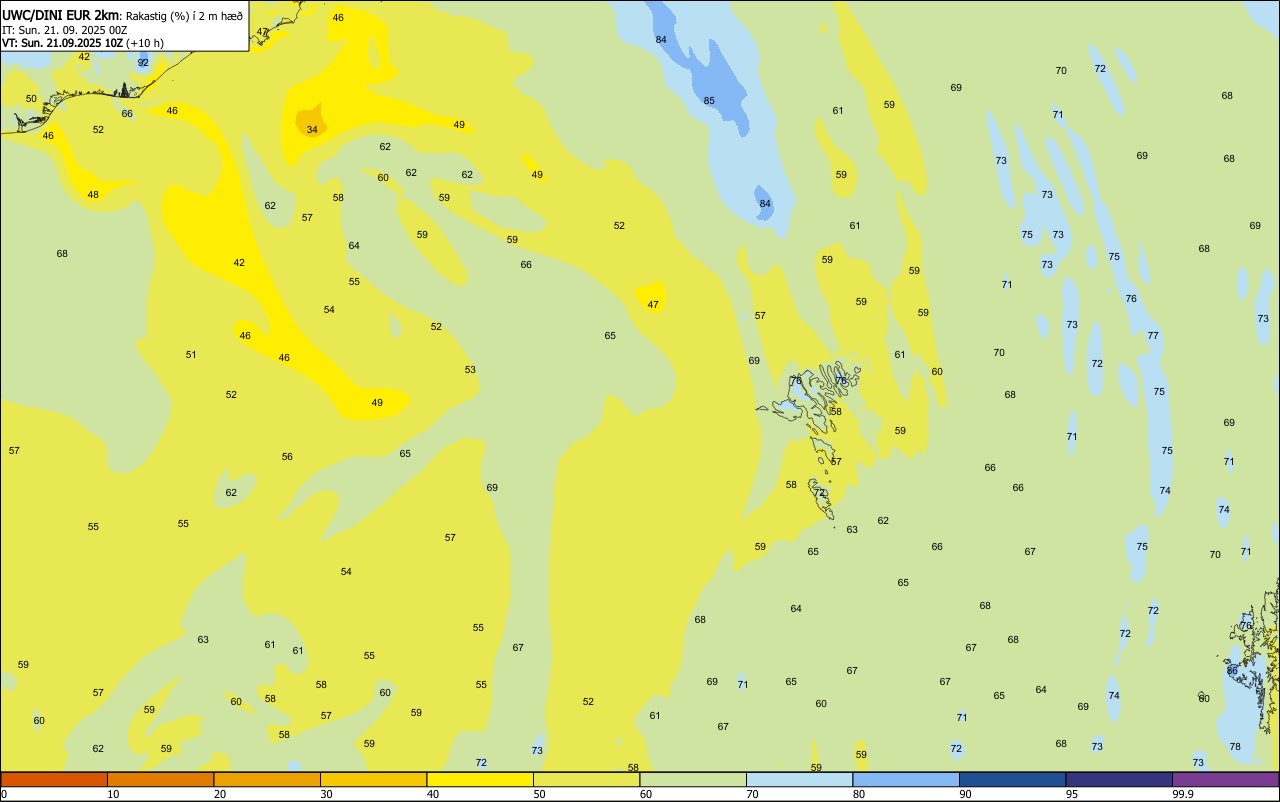The height and width of the screenshot is (802, 1280).
Task: Click the purple legend swatch above 99.9
Action: (1225, 779)
